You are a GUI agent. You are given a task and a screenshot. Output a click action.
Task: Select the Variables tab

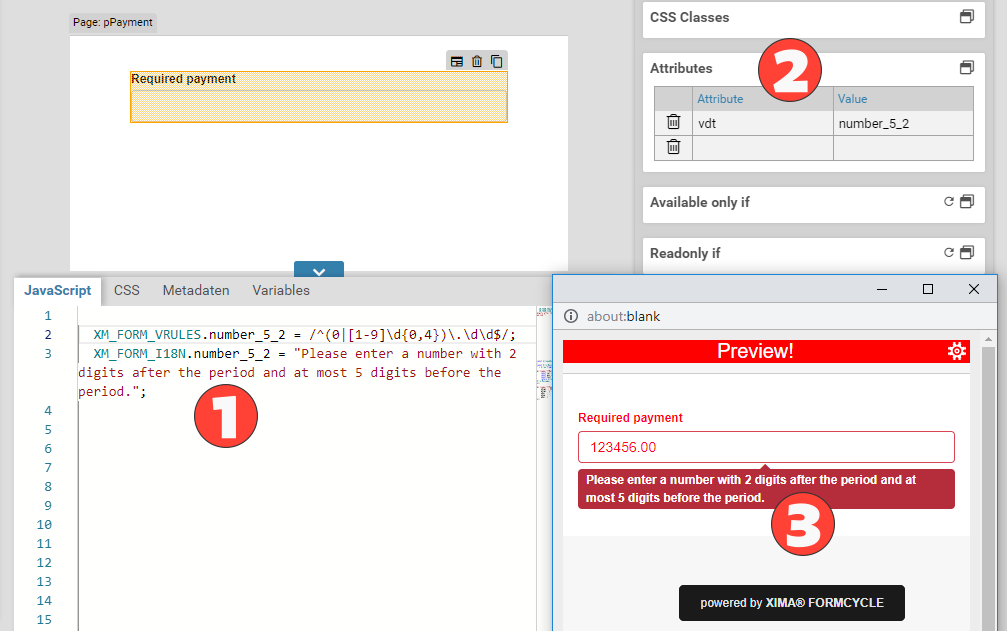pos(281,290)
